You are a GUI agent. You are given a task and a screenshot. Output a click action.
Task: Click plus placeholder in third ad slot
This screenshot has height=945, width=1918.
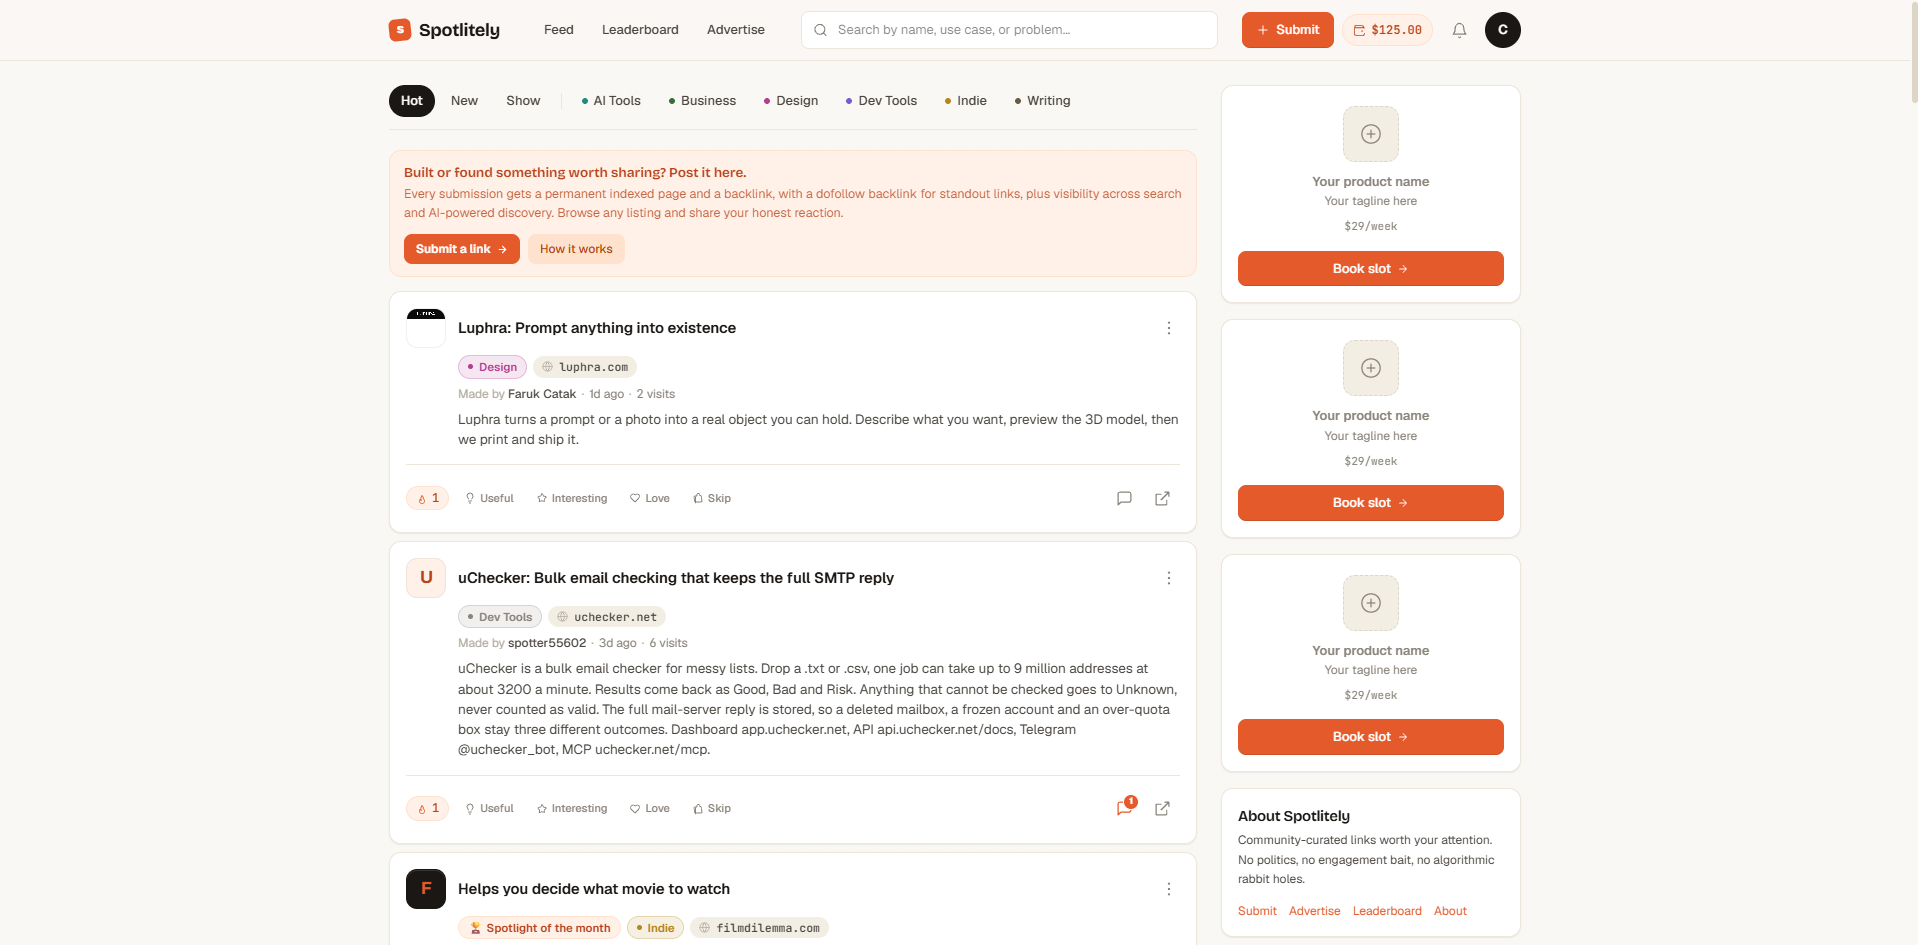[x=1371, y=603]
